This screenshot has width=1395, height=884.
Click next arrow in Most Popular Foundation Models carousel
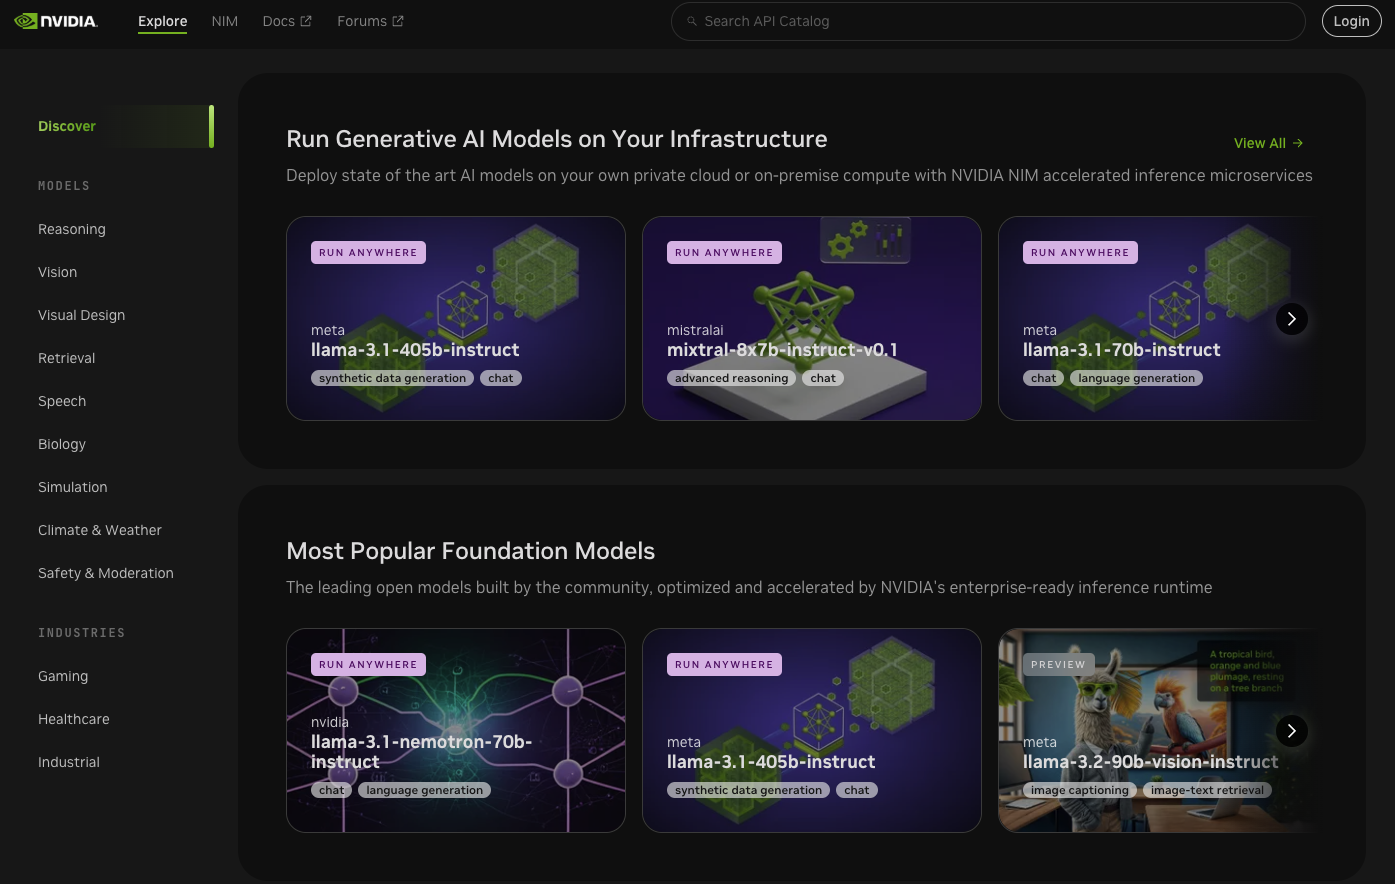click(x=1291, y=731)
